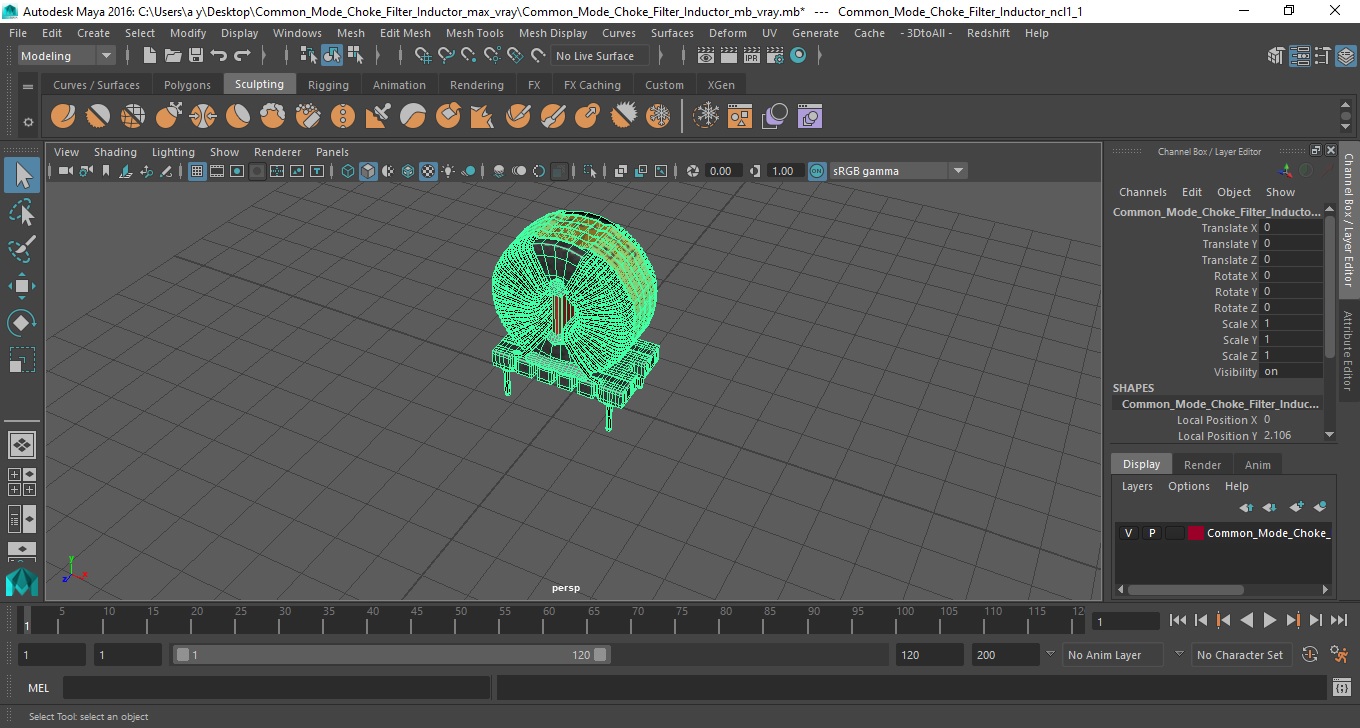Open the Modeling menu set dropdown
This screenshot has width=1360, height=728.
click(x=66, y=56)
